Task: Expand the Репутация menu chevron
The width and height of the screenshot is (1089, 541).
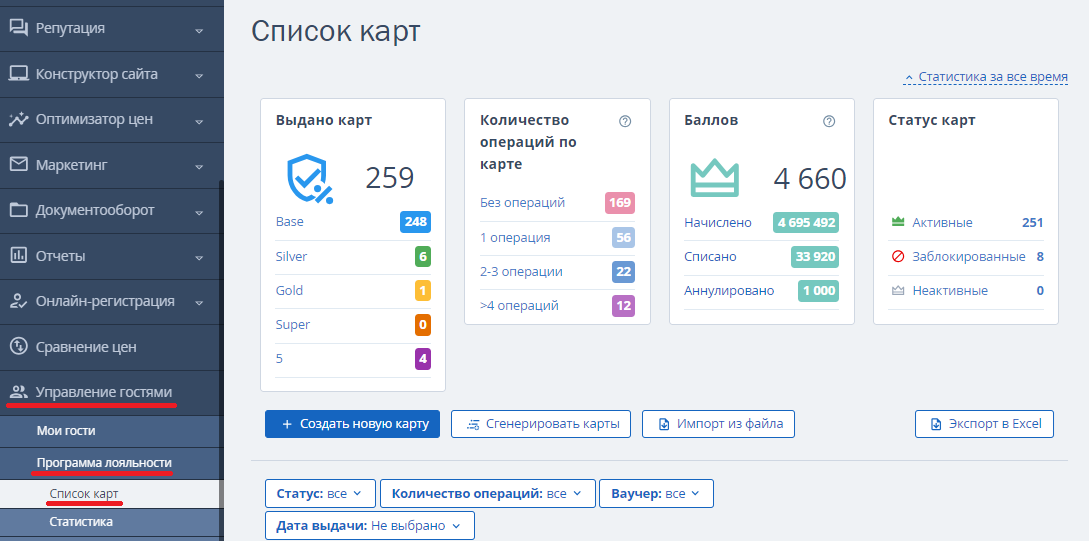Action: pos(199,31)
